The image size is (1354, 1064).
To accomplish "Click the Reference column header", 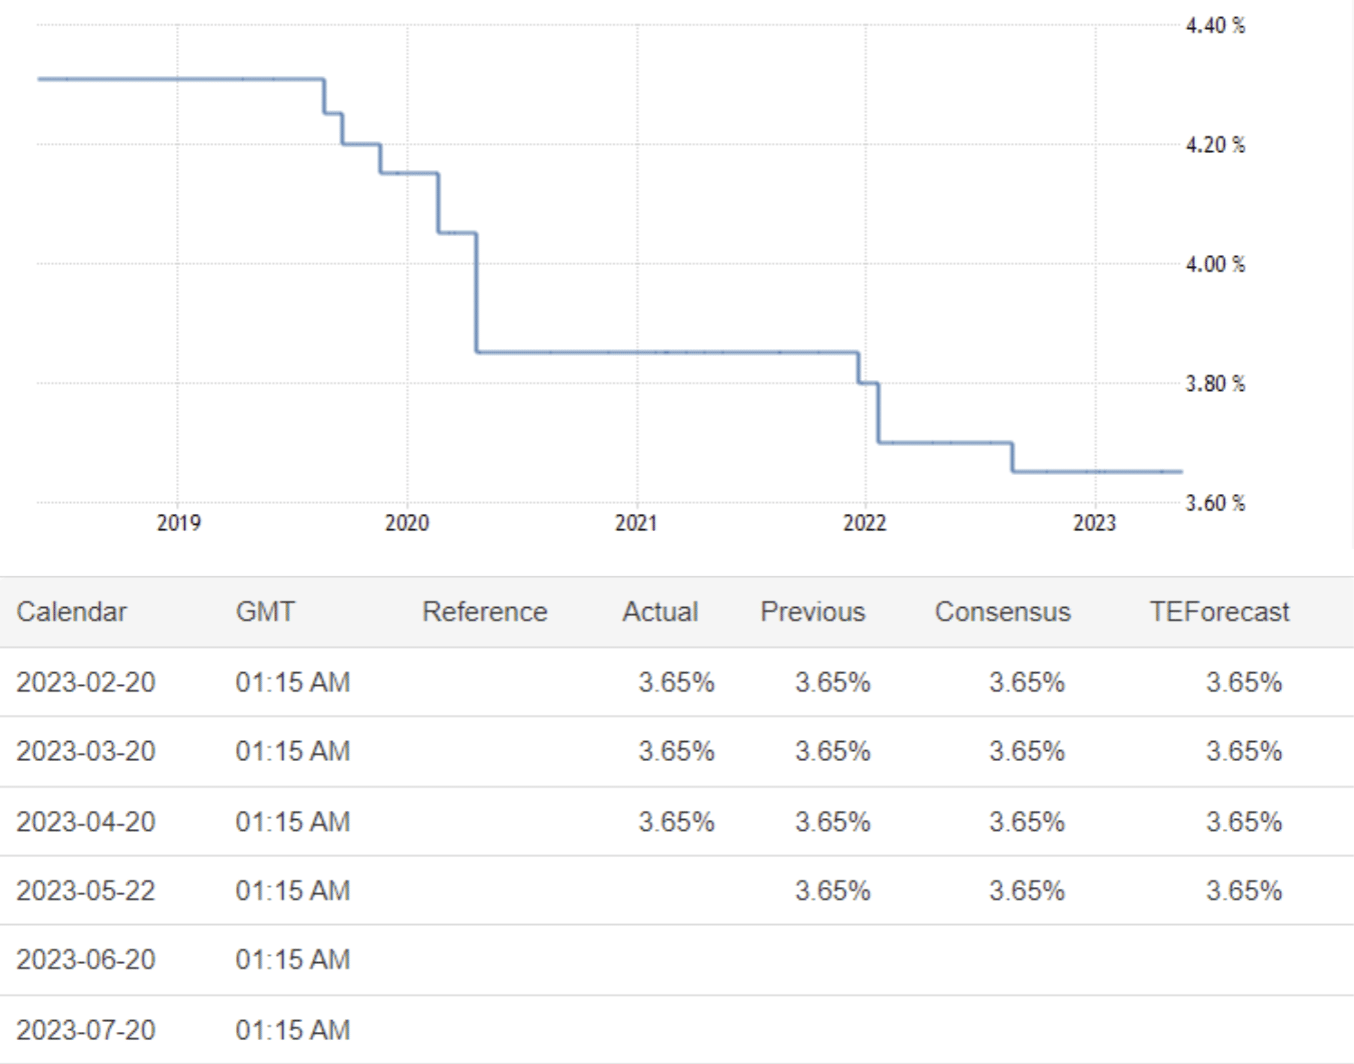I will point(484,612).
